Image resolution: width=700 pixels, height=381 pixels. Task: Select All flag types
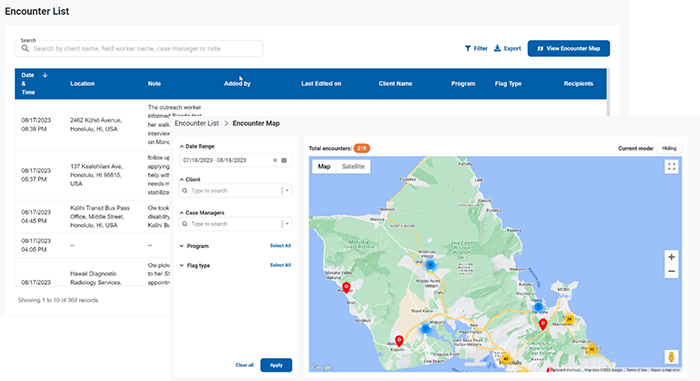pos(280,265)
